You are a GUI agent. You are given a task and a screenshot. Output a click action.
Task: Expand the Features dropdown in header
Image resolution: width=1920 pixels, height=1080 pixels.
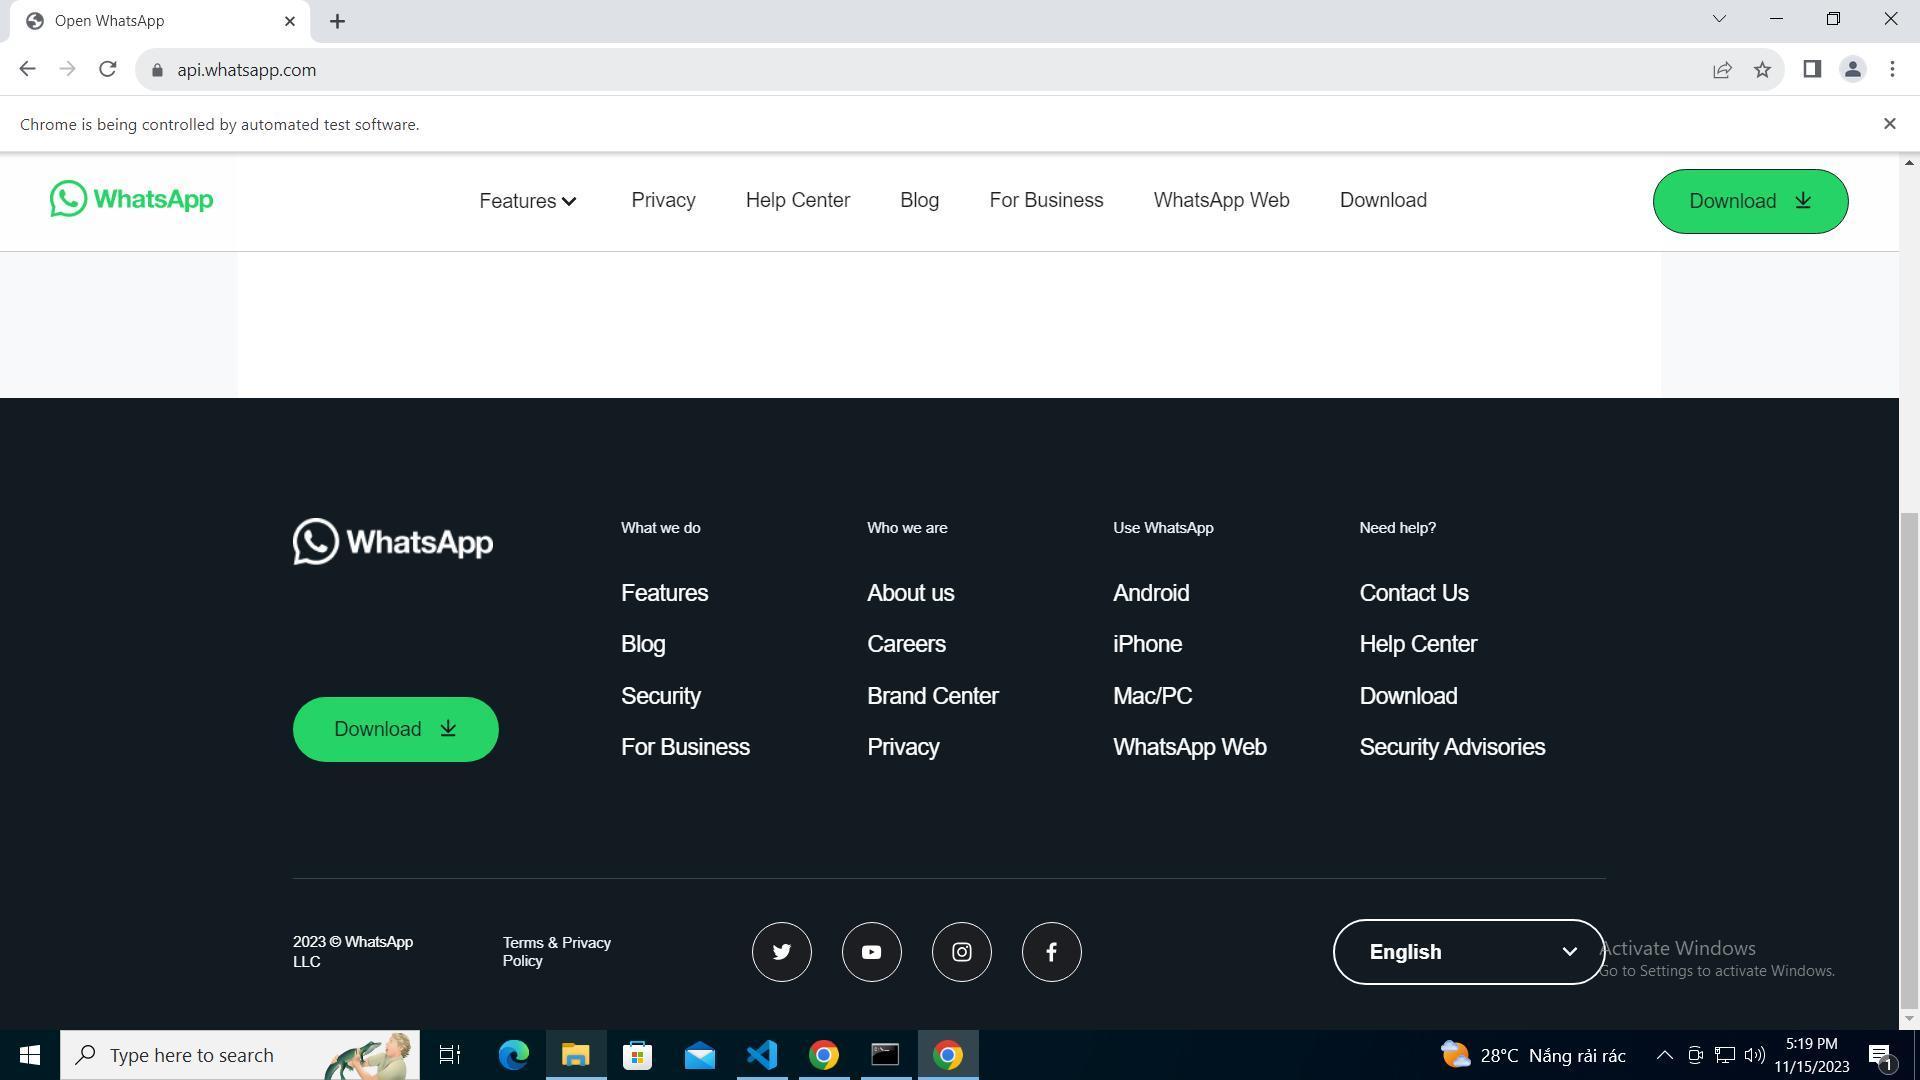tap(528, 201)
